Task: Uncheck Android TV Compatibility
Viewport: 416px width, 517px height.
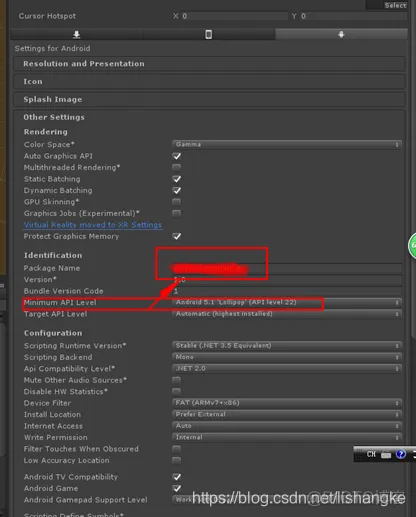Action: point(177,477)
